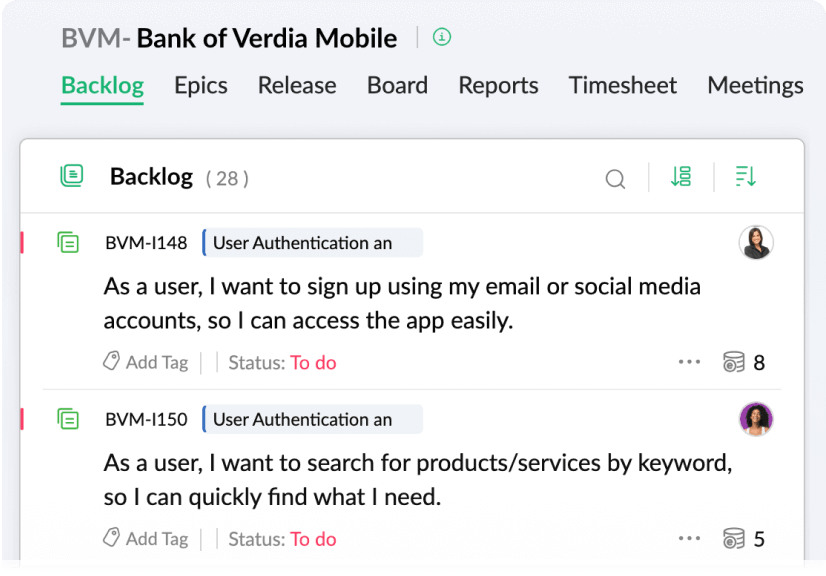Add Tag to BVM-I150 story
The width and height of the screenshot is (826, 576).
(x=146, y=539)
